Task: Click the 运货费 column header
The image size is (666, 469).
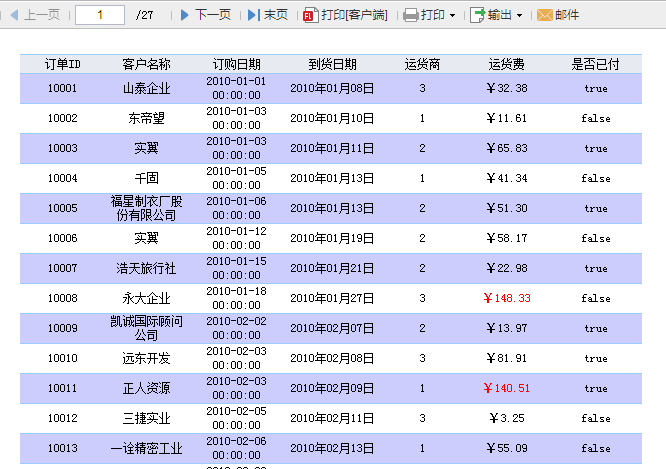Action: coord(506,64)
